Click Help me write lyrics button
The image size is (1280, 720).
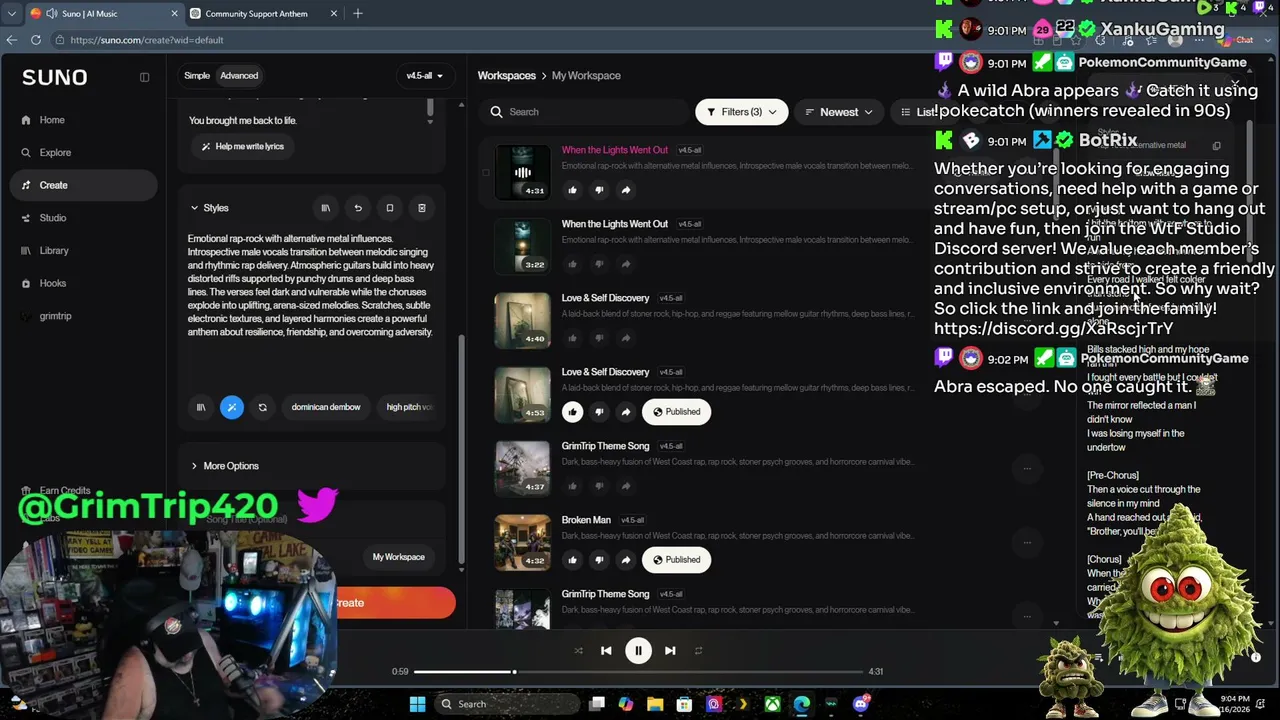pos(243,146)
